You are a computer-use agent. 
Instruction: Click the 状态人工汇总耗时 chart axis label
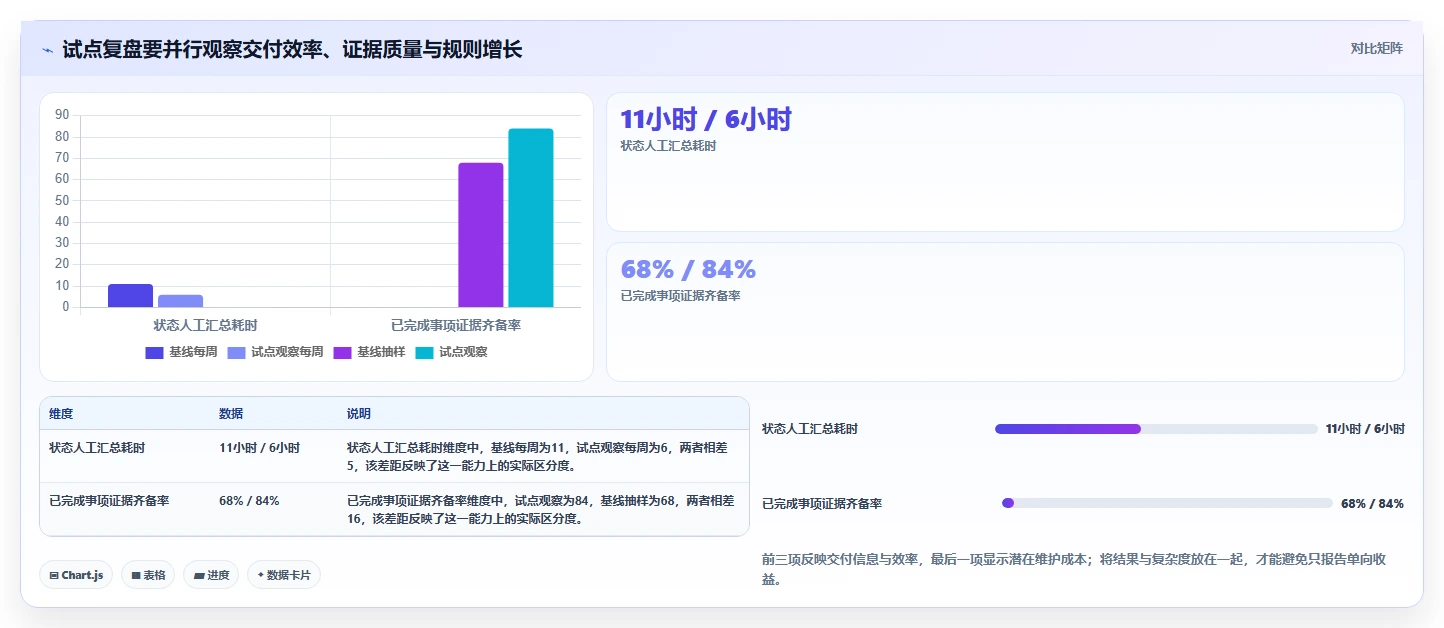205,325
